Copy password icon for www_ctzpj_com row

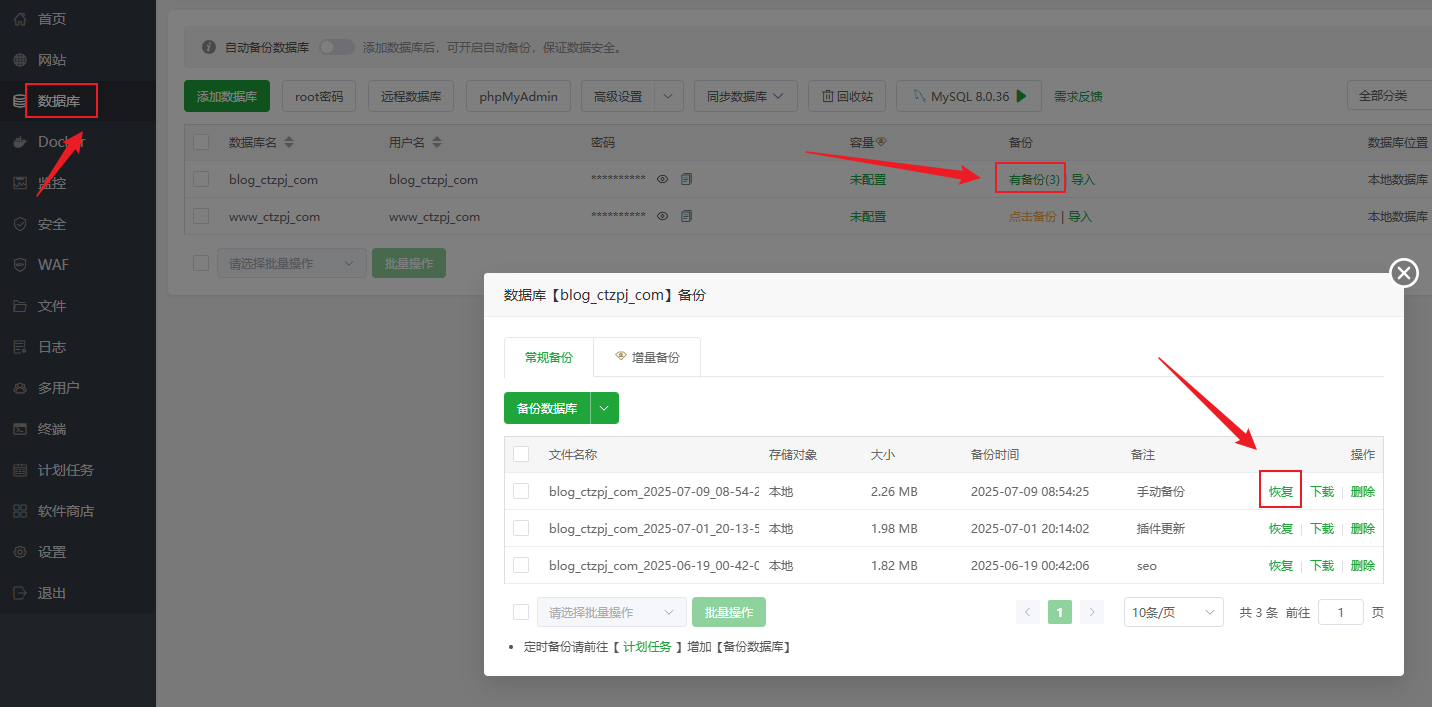click(686, 216)
